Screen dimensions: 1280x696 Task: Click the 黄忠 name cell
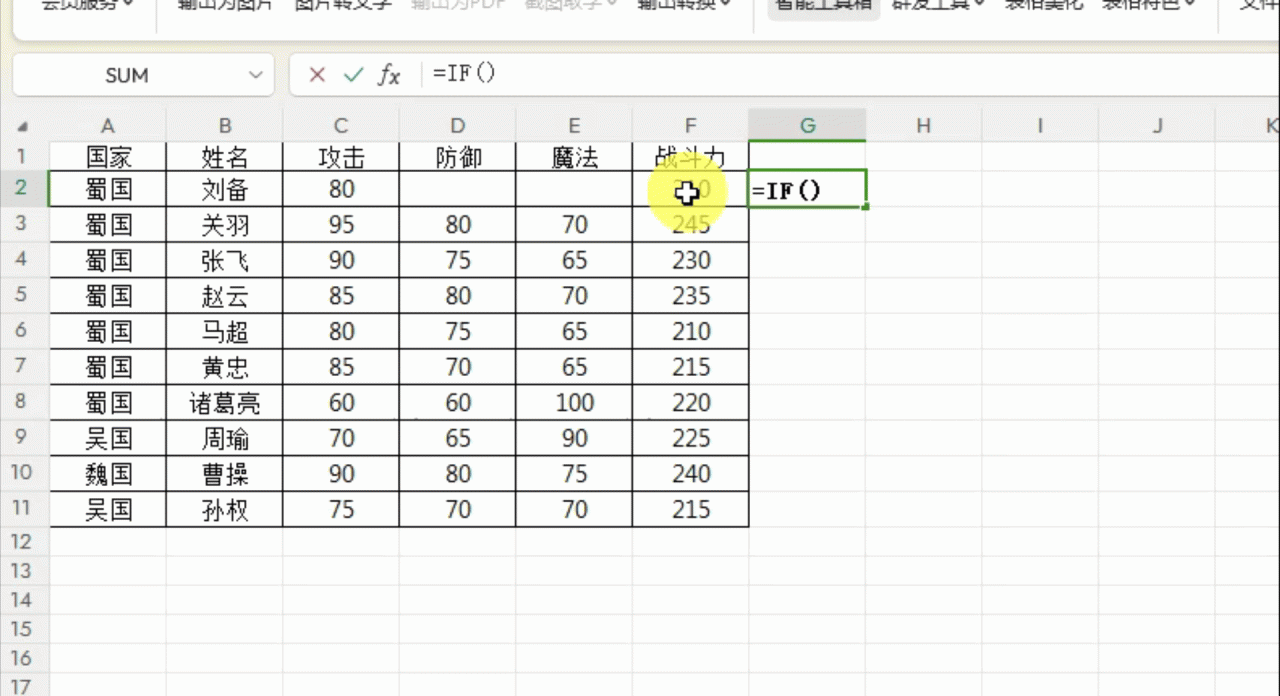[225, 367]
